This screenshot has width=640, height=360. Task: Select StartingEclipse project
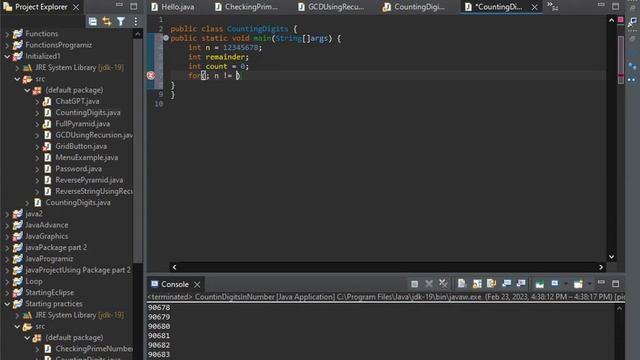[x=49, y=293]
